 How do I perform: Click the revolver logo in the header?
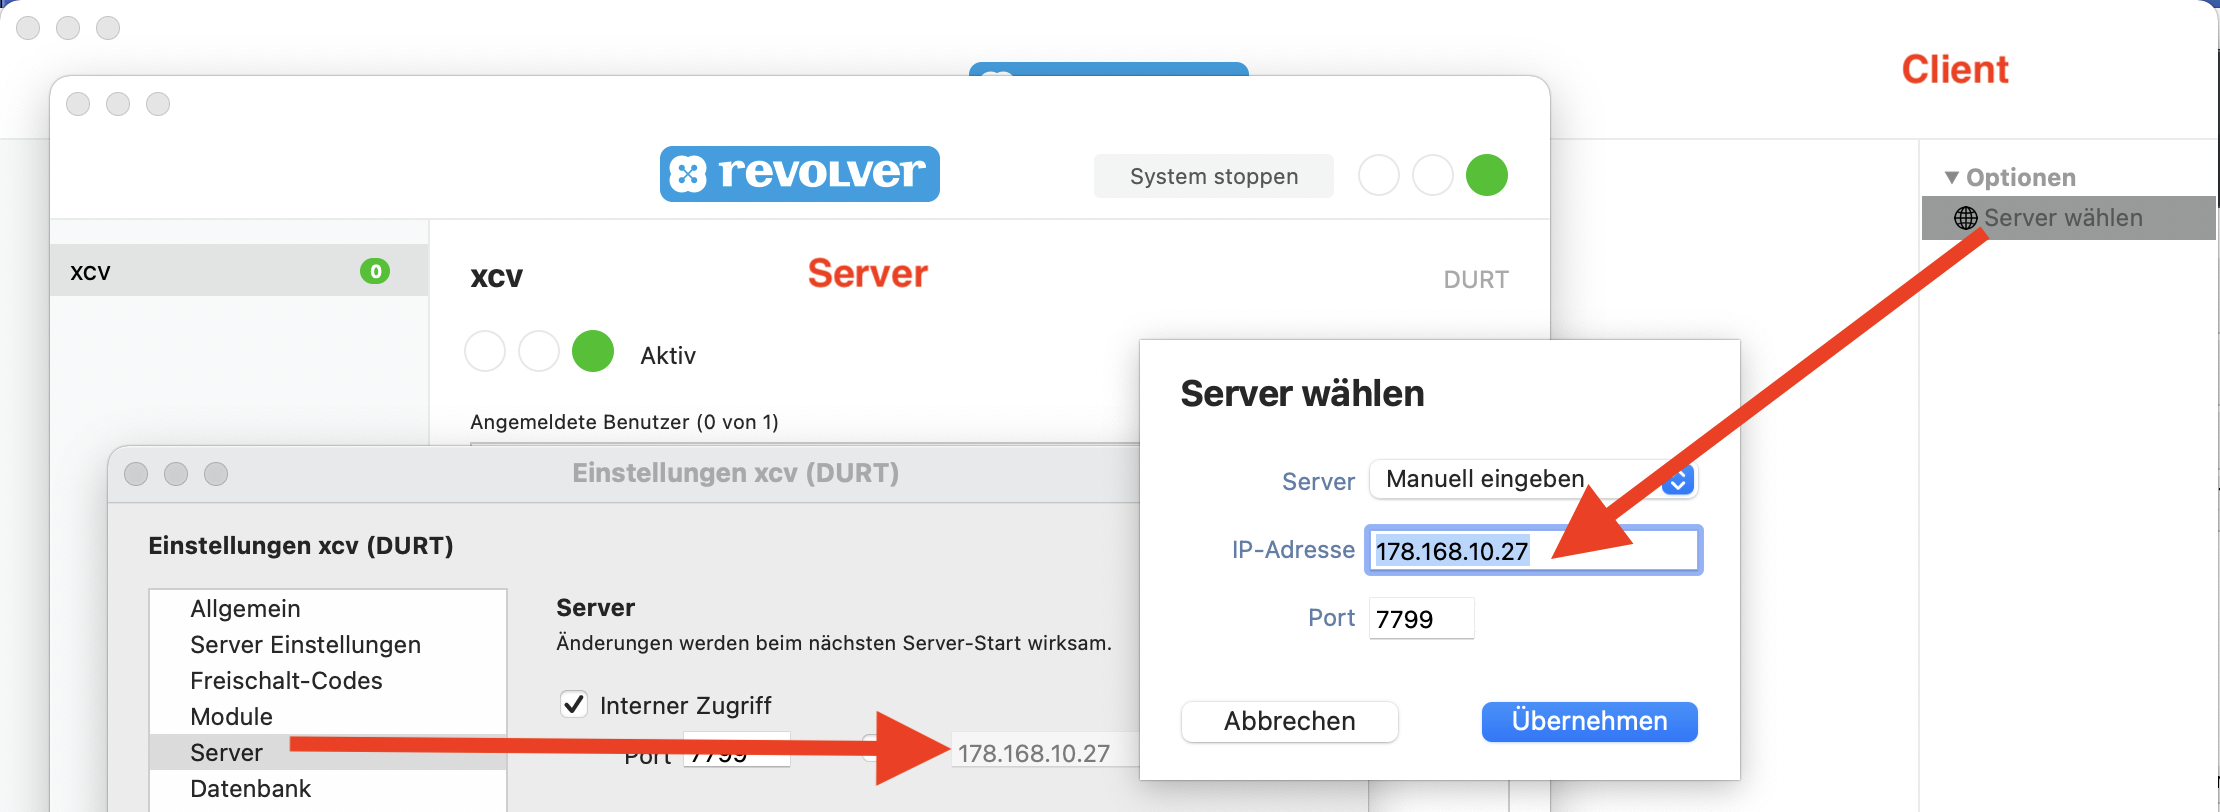pyautogui.click(x=799, y=174)
